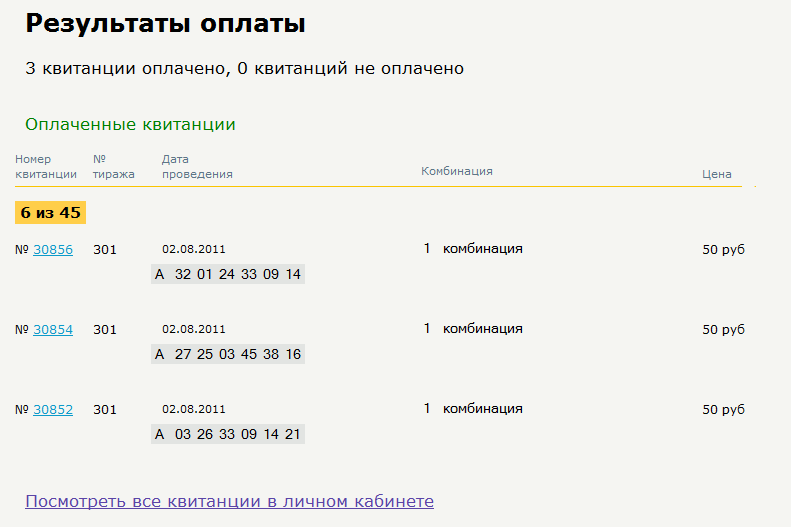Select number combination 'A 27 25 03 45 38 16'

point(228,354)
